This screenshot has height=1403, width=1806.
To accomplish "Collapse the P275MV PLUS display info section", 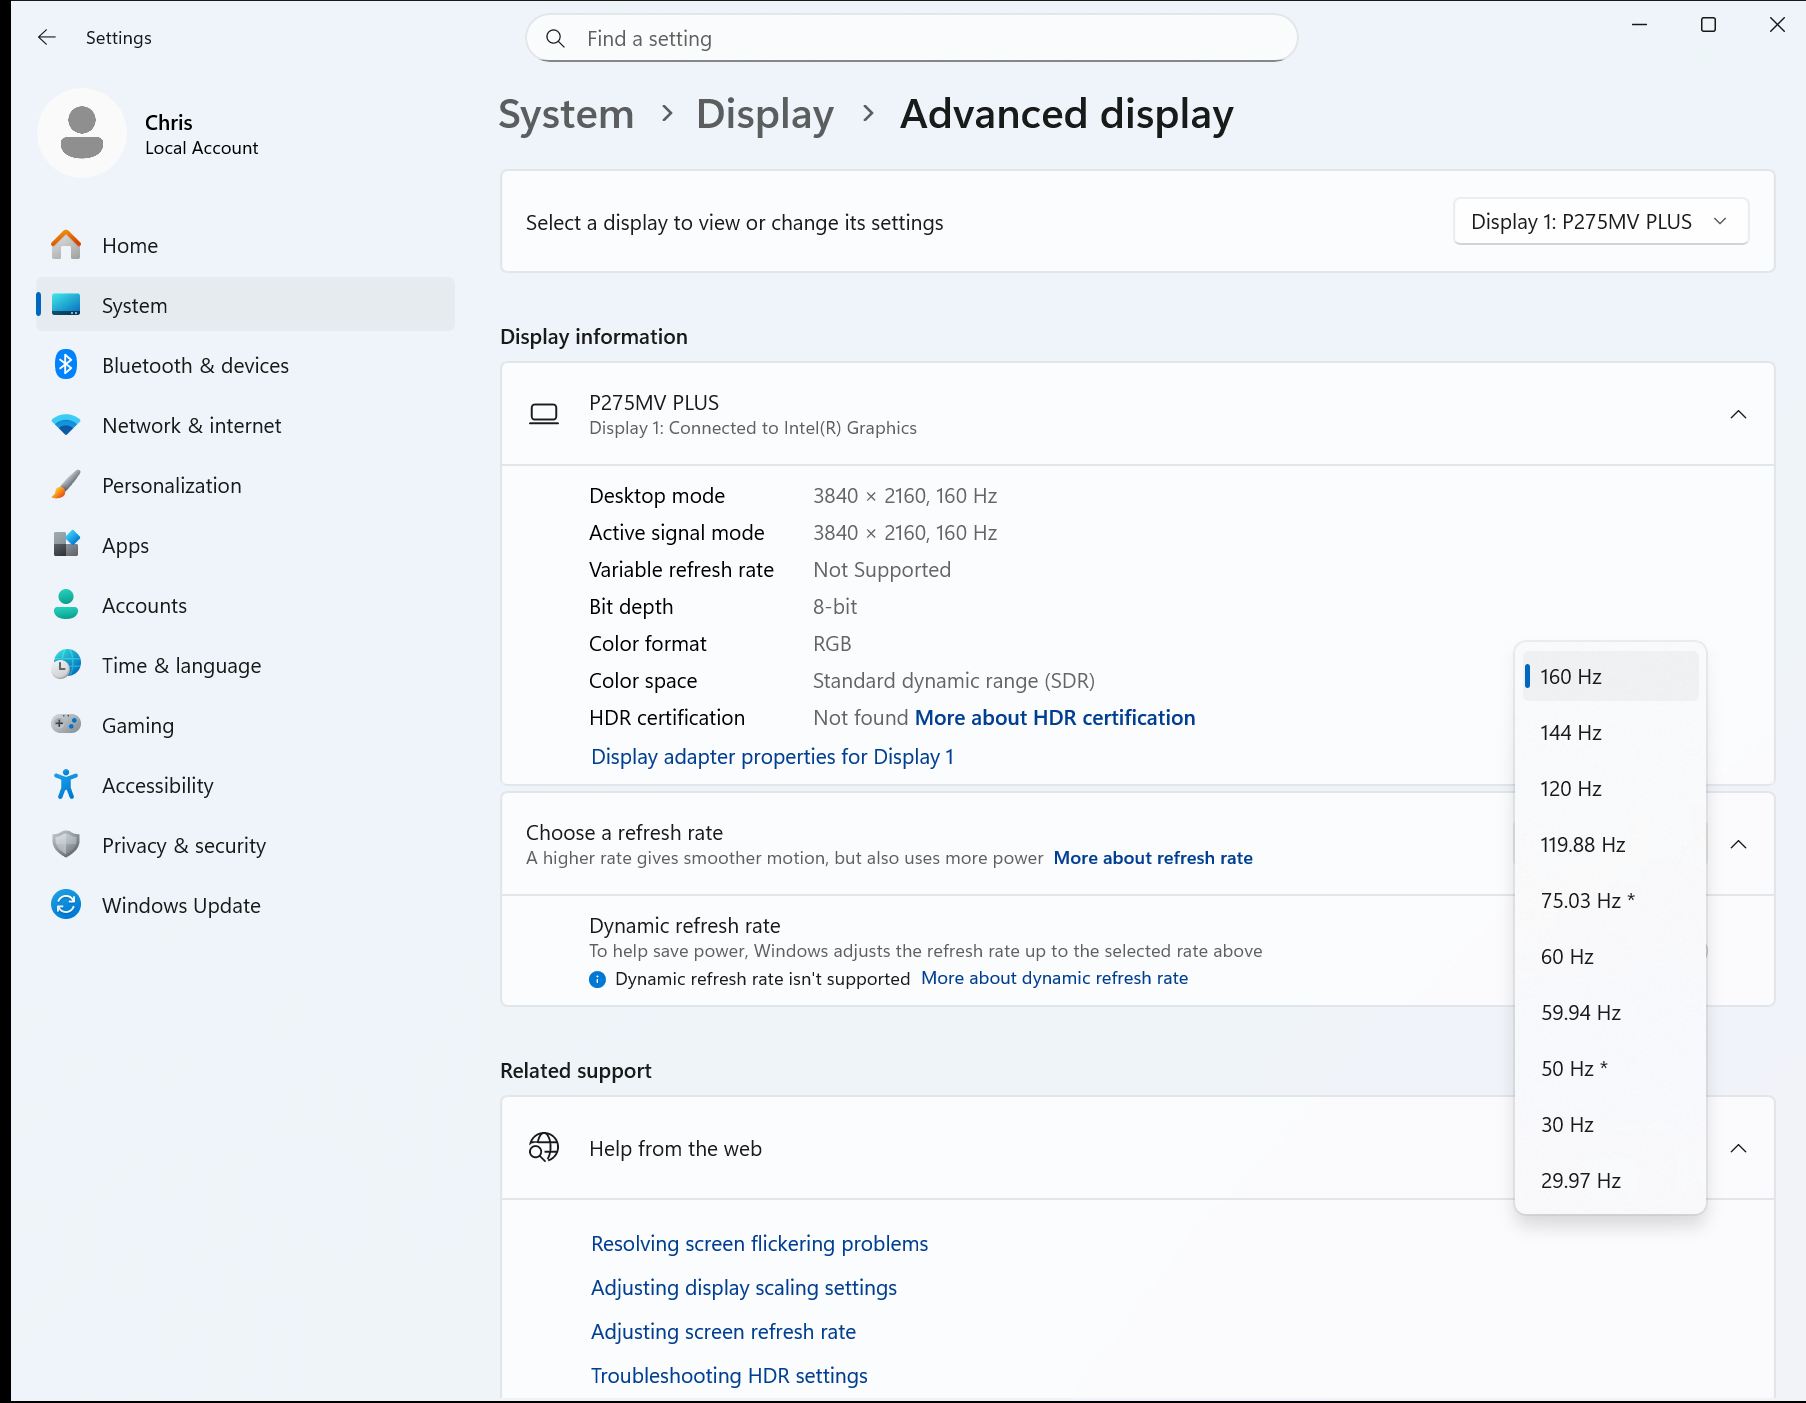I will (x=1738, y=414).
